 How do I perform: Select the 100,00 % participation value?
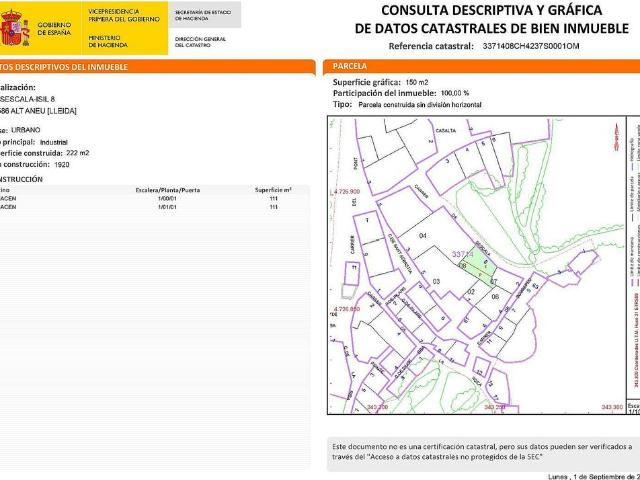[x=455, y=93]
